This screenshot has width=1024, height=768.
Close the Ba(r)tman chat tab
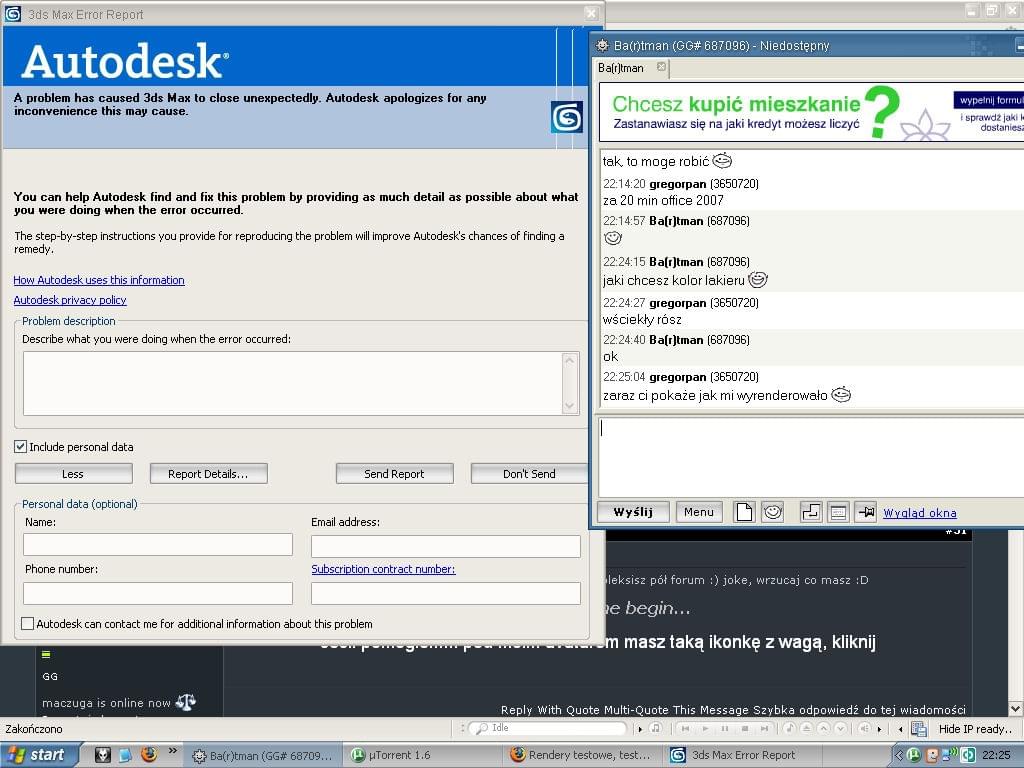[662, 67]
